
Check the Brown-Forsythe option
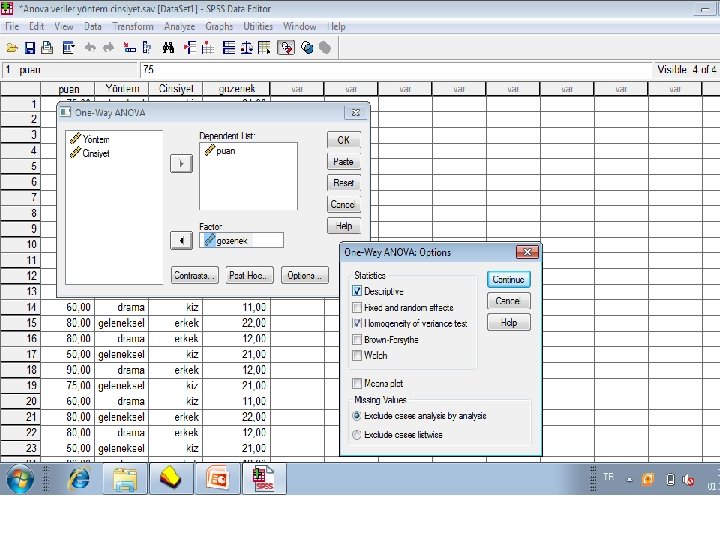pos(357,339)
